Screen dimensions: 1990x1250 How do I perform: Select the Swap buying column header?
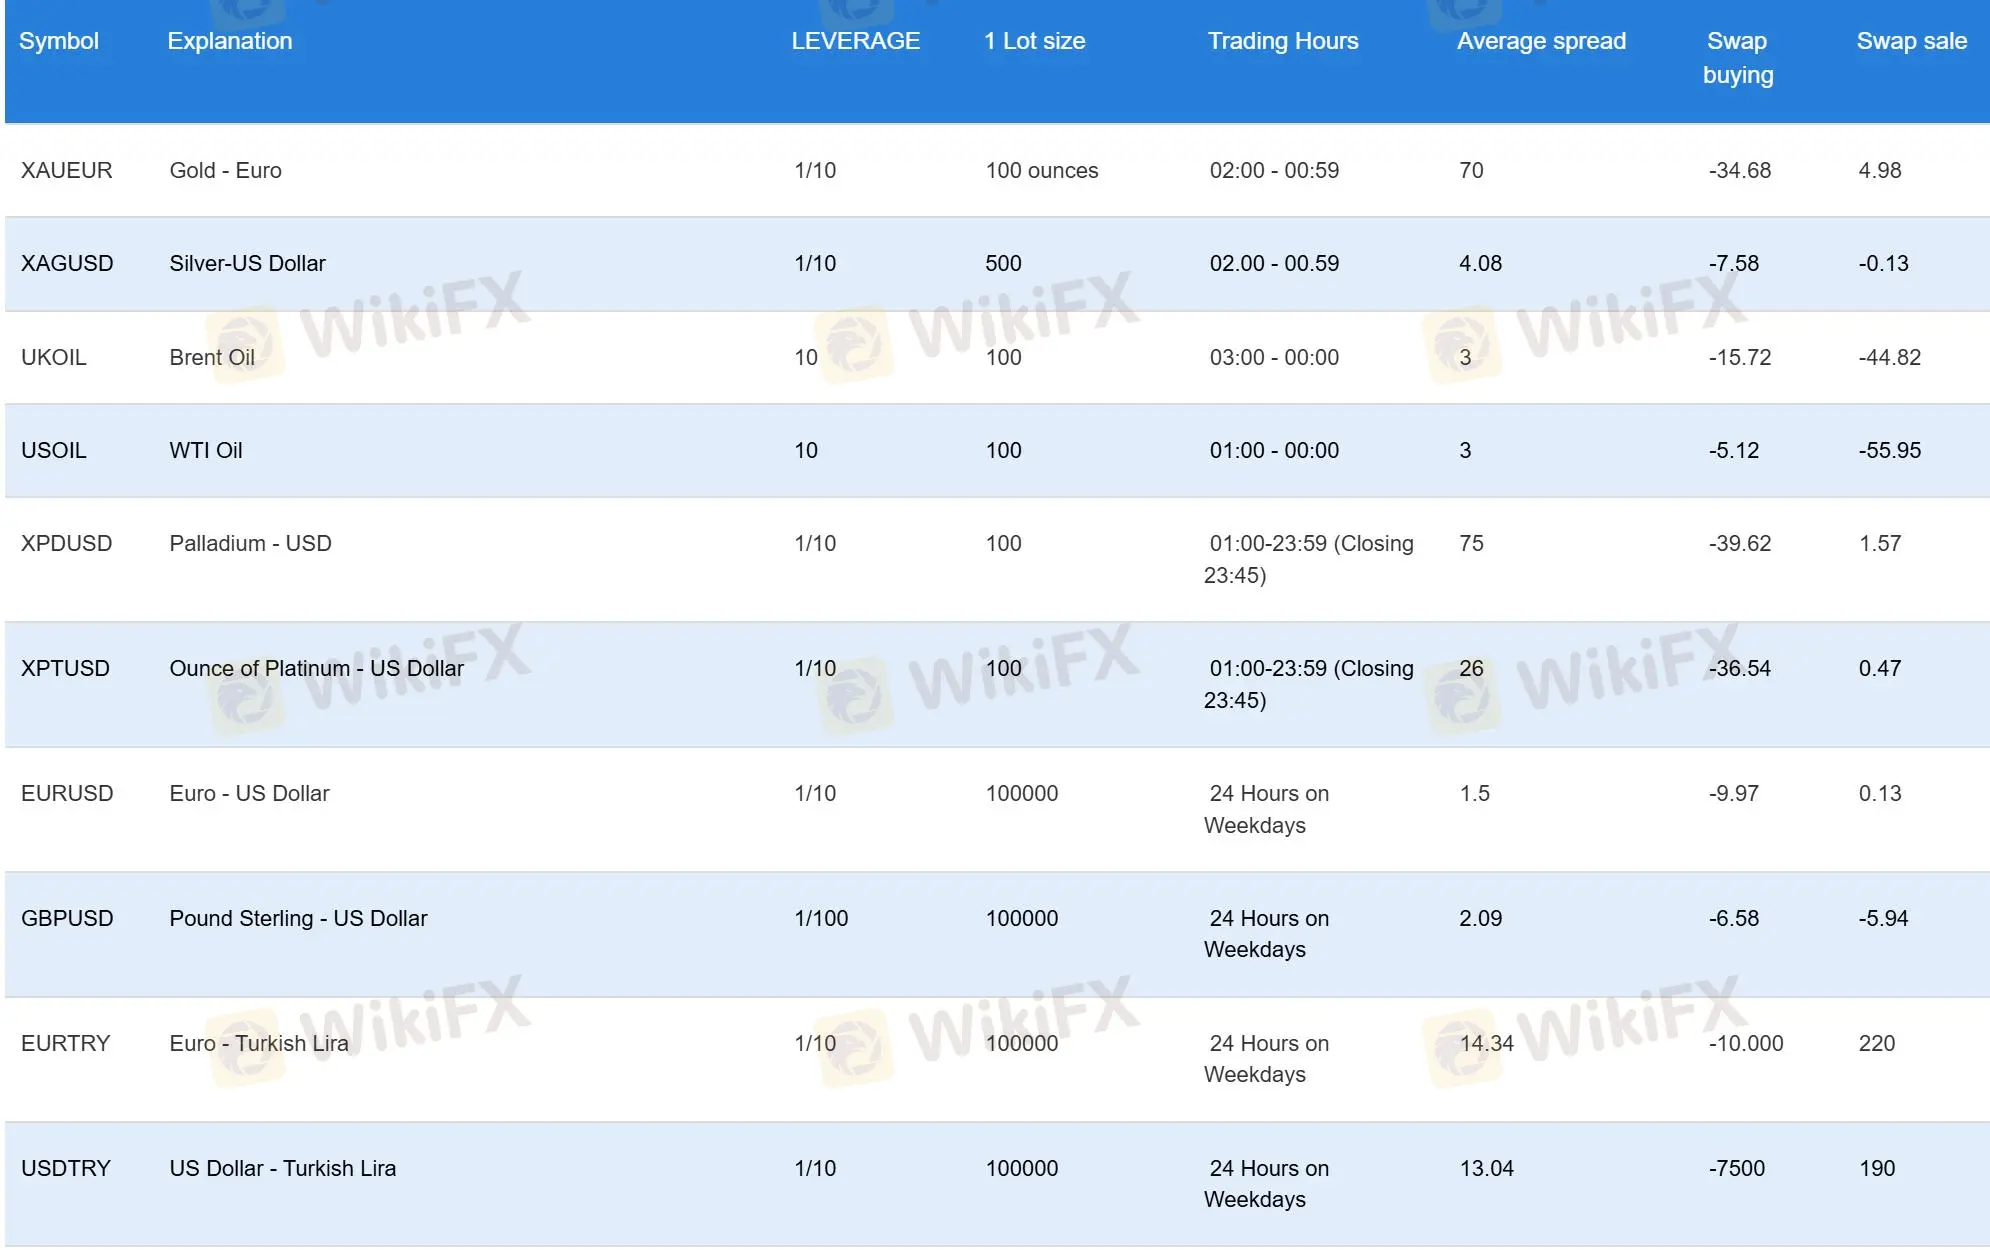(1737, 58)
